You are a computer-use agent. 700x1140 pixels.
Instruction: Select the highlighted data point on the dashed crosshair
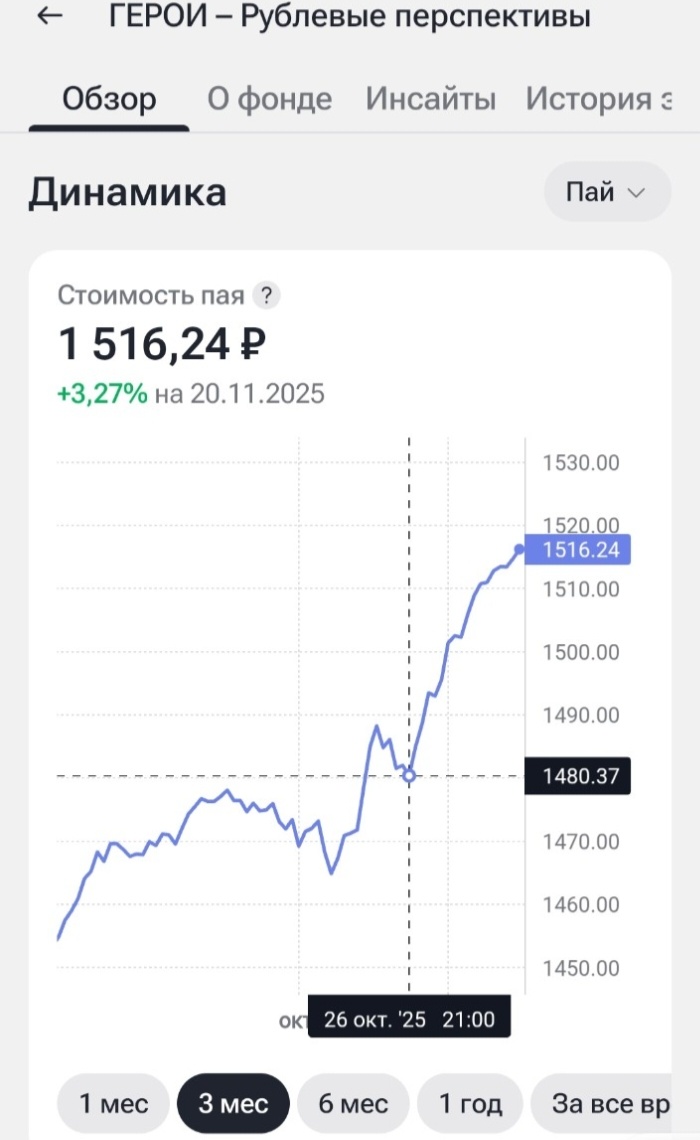408,776
